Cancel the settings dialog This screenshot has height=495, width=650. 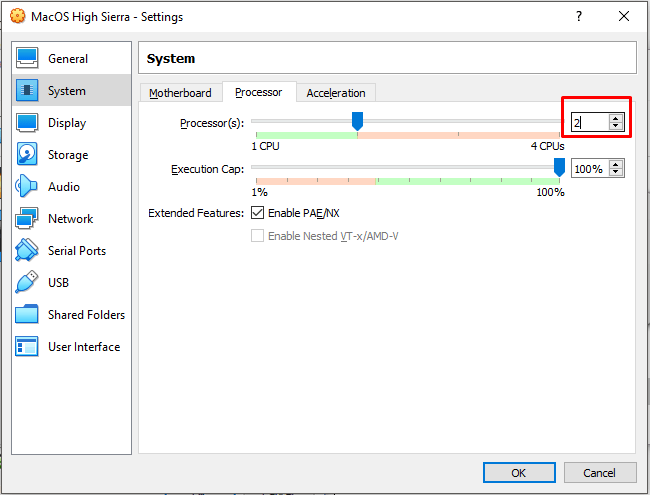(600, 473)
